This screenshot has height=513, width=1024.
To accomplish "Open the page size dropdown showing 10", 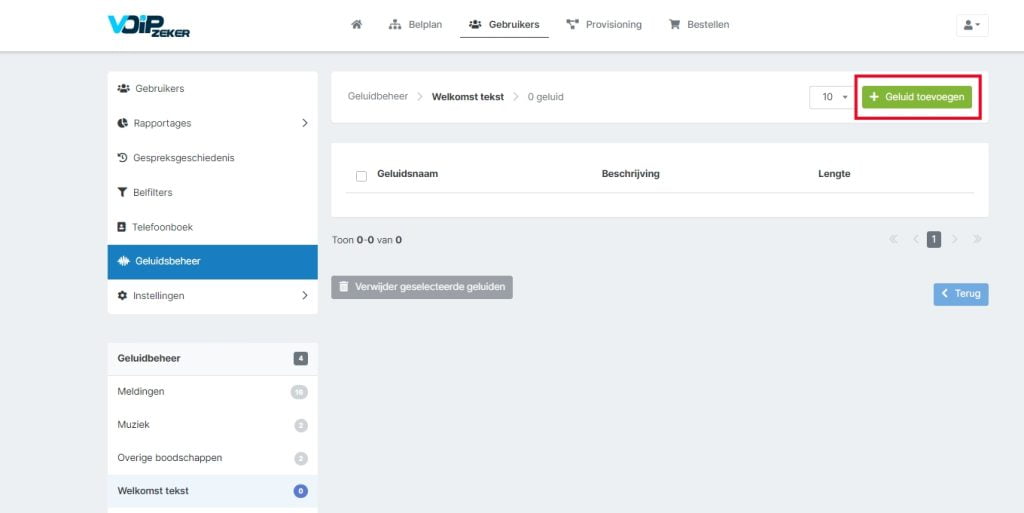I will click(832, 97).
